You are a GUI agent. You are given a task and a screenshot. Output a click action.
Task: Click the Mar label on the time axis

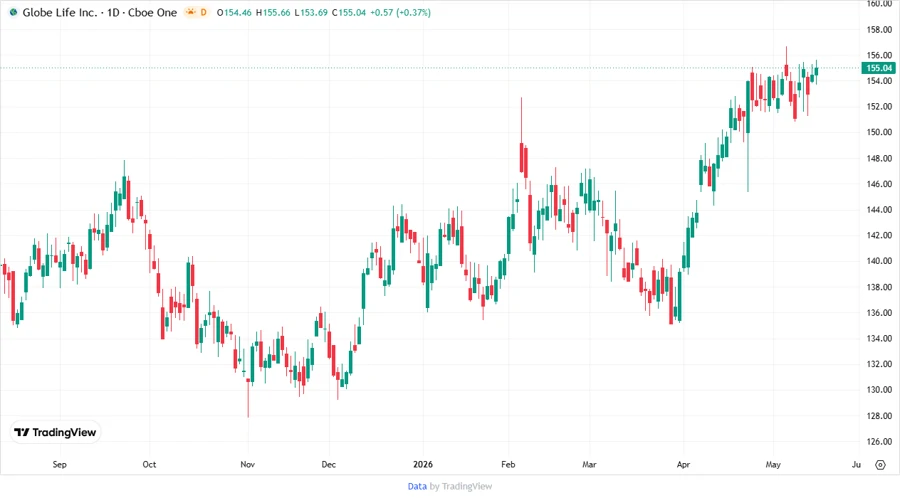point(589,464)
